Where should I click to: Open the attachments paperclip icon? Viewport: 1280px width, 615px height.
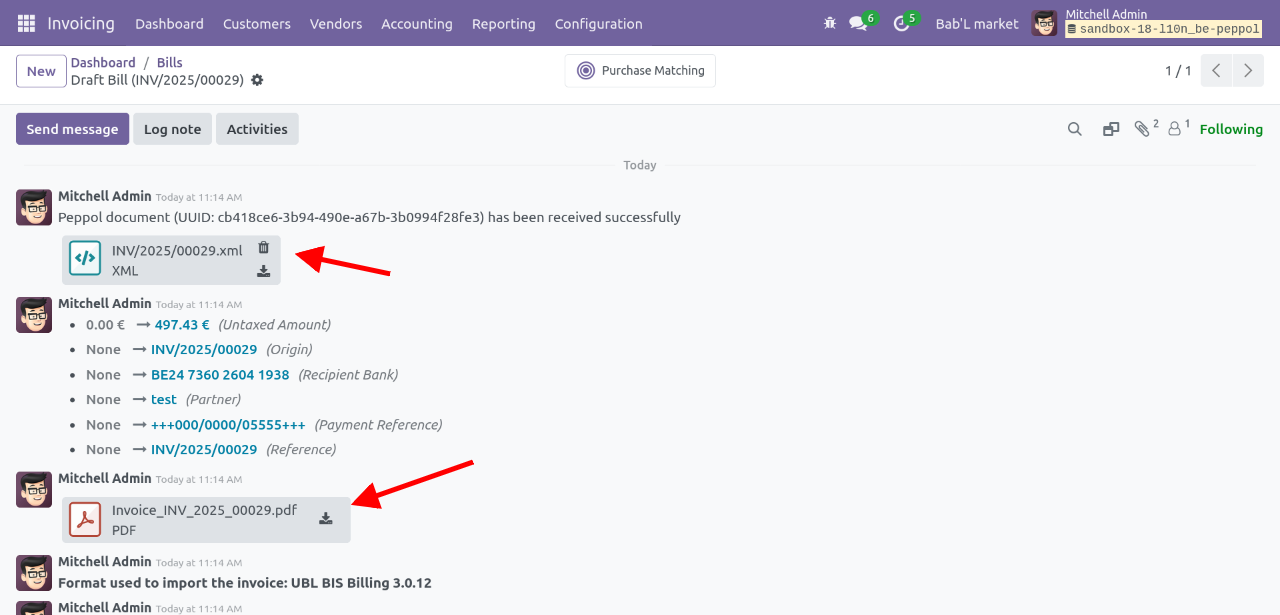click(1142, 129)
